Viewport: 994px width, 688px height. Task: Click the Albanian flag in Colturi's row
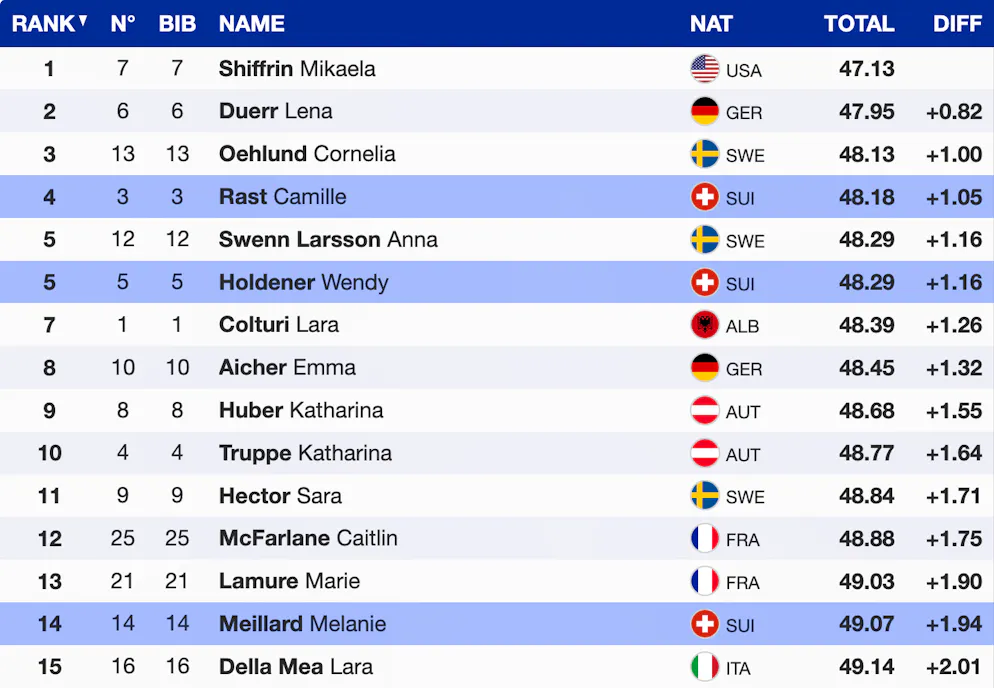point(705,325)
